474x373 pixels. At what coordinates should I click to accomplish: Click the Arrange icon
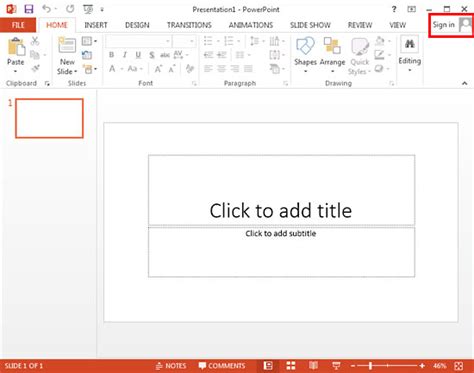coord(332,46)
